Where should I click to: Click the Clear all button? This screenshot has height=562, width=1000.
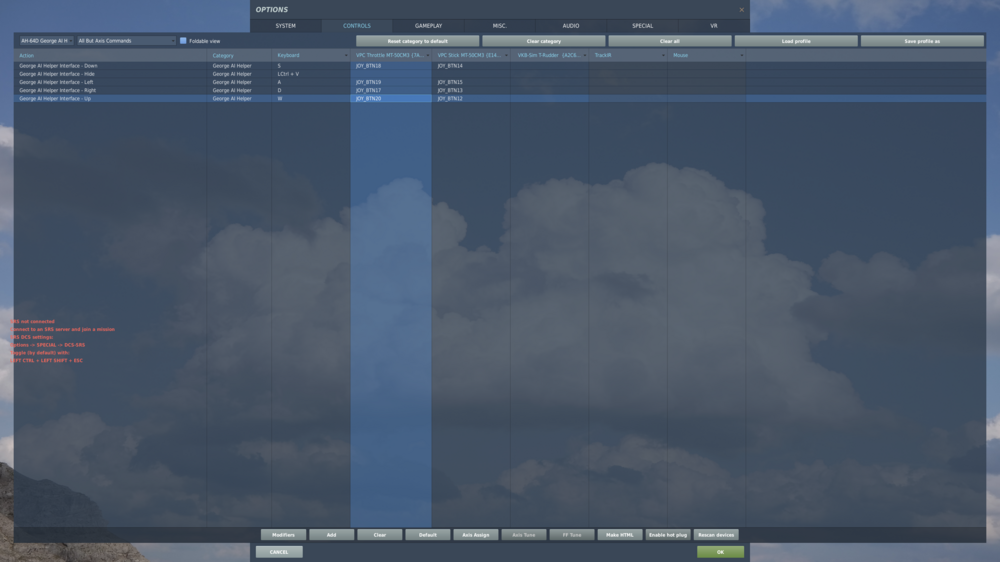(670, 41)
